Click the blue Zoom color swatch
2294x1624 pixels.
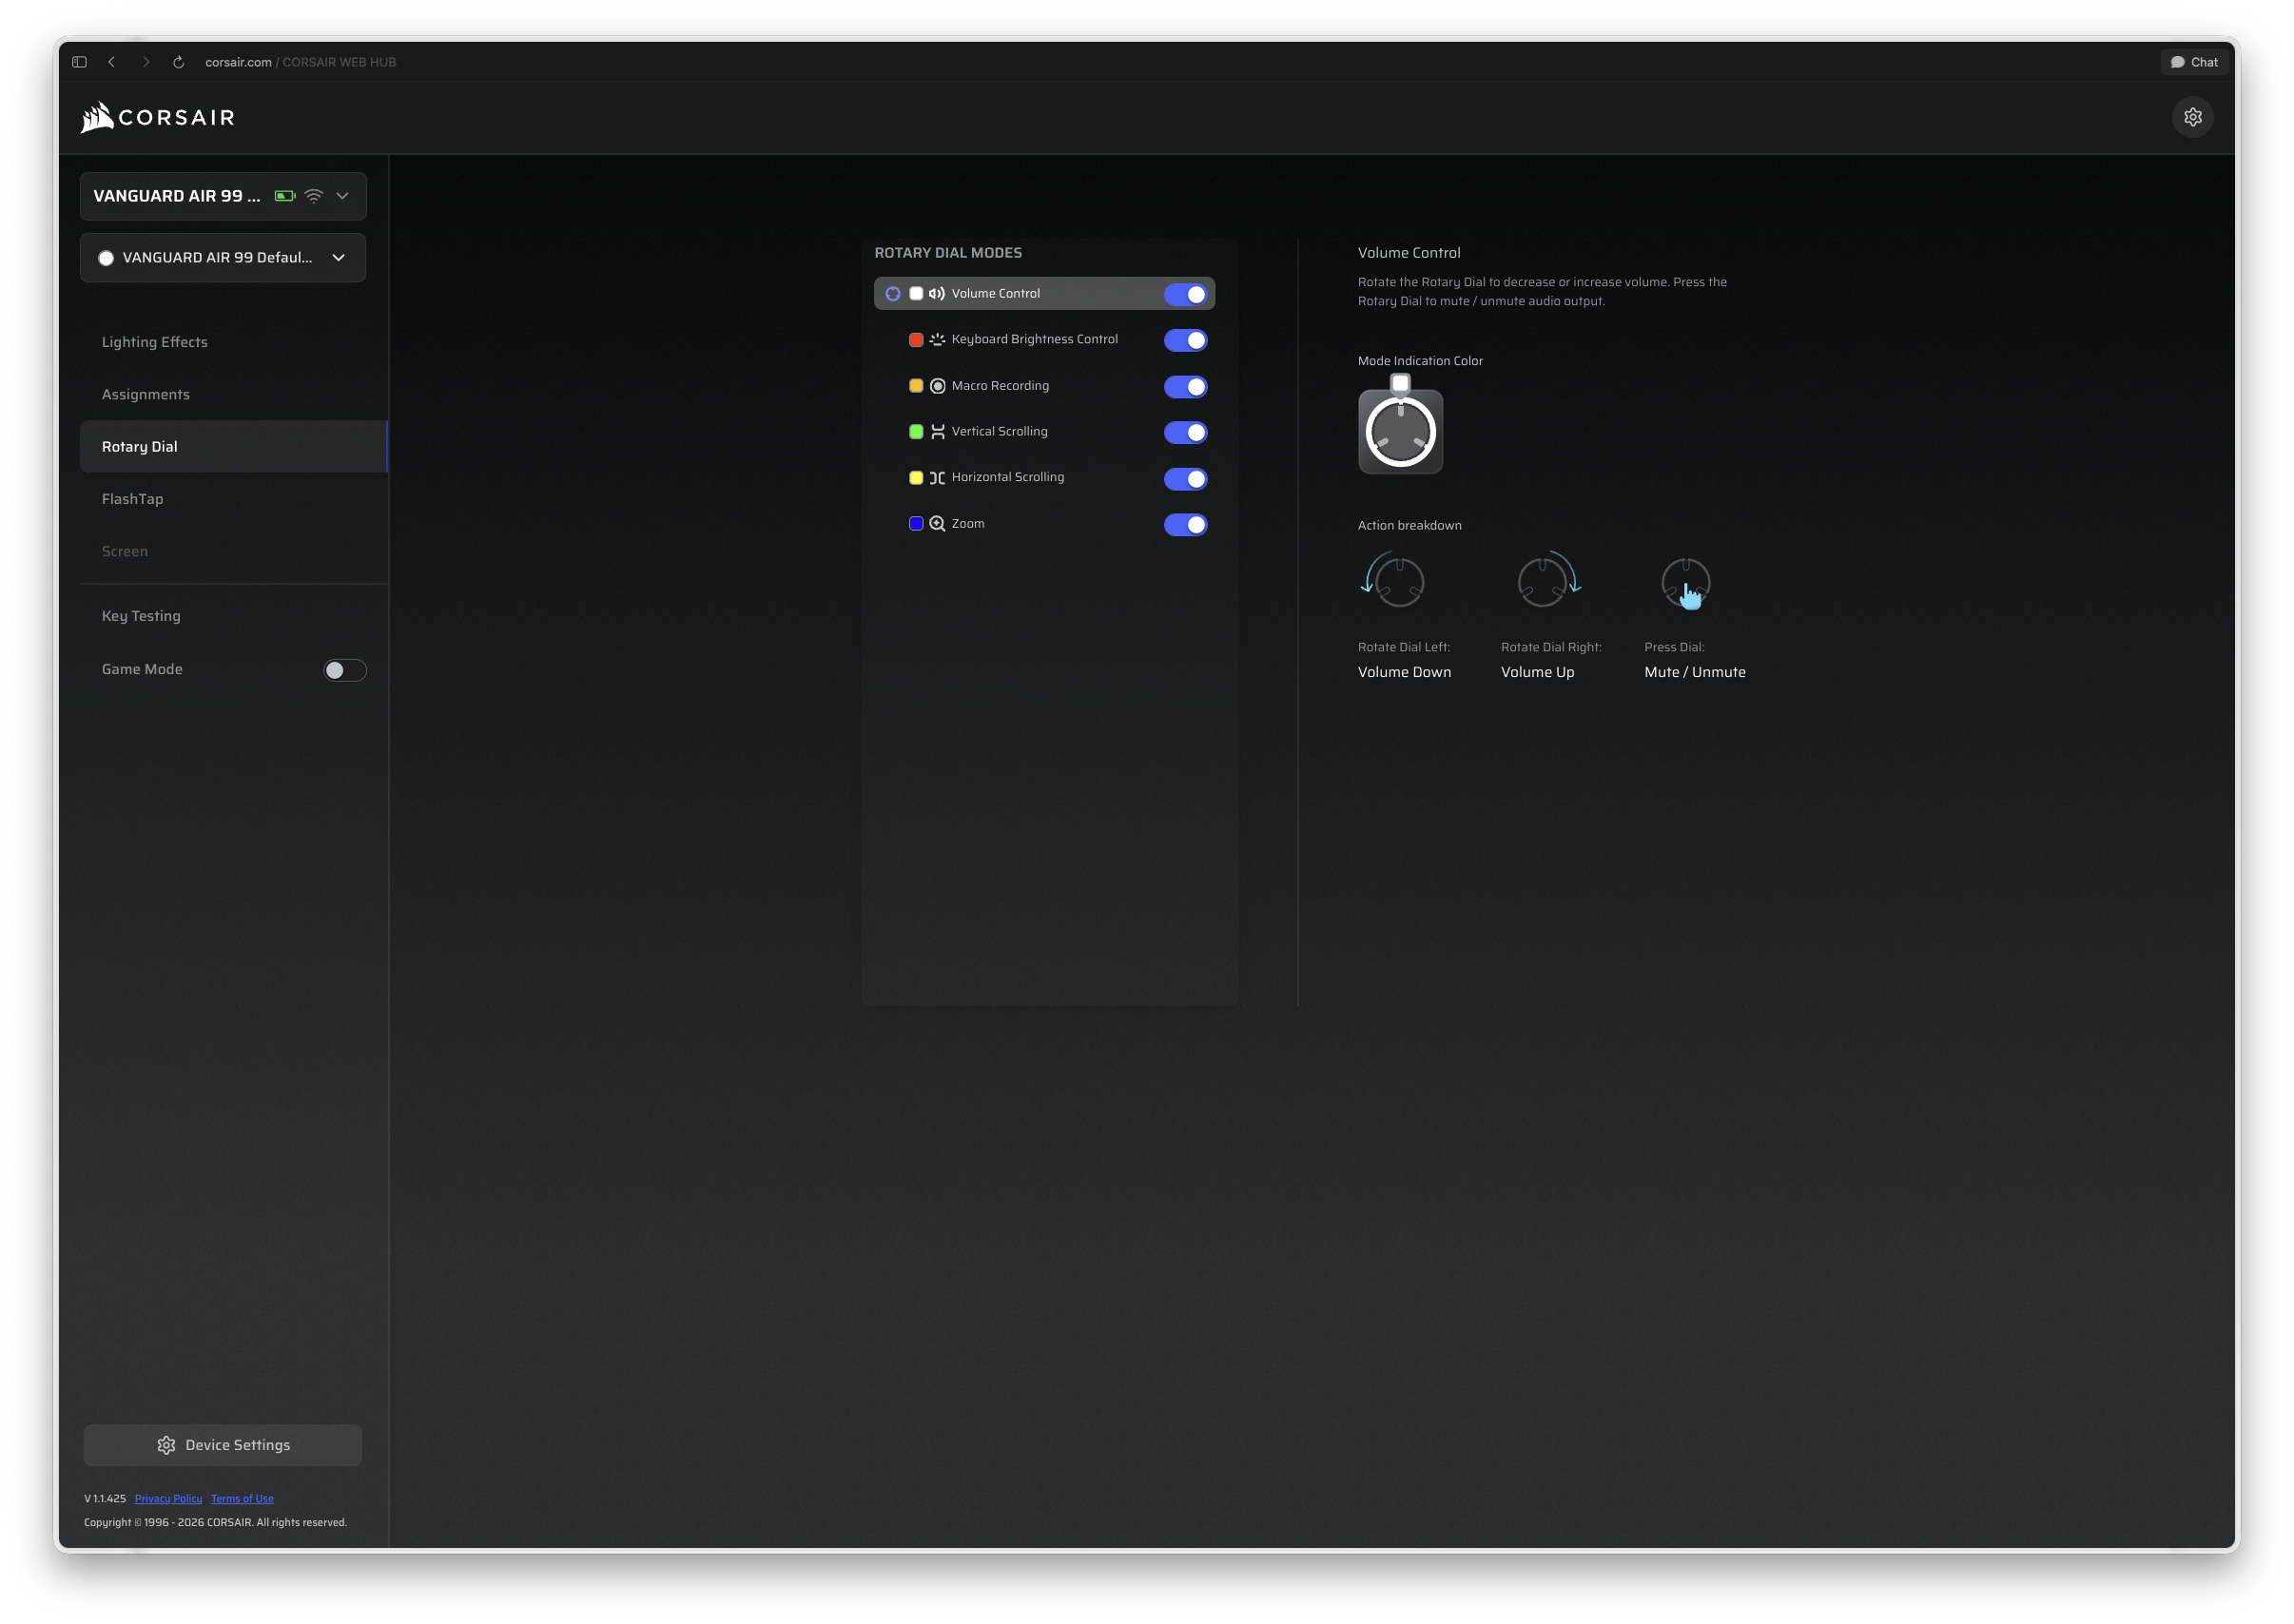pos(915,524)
